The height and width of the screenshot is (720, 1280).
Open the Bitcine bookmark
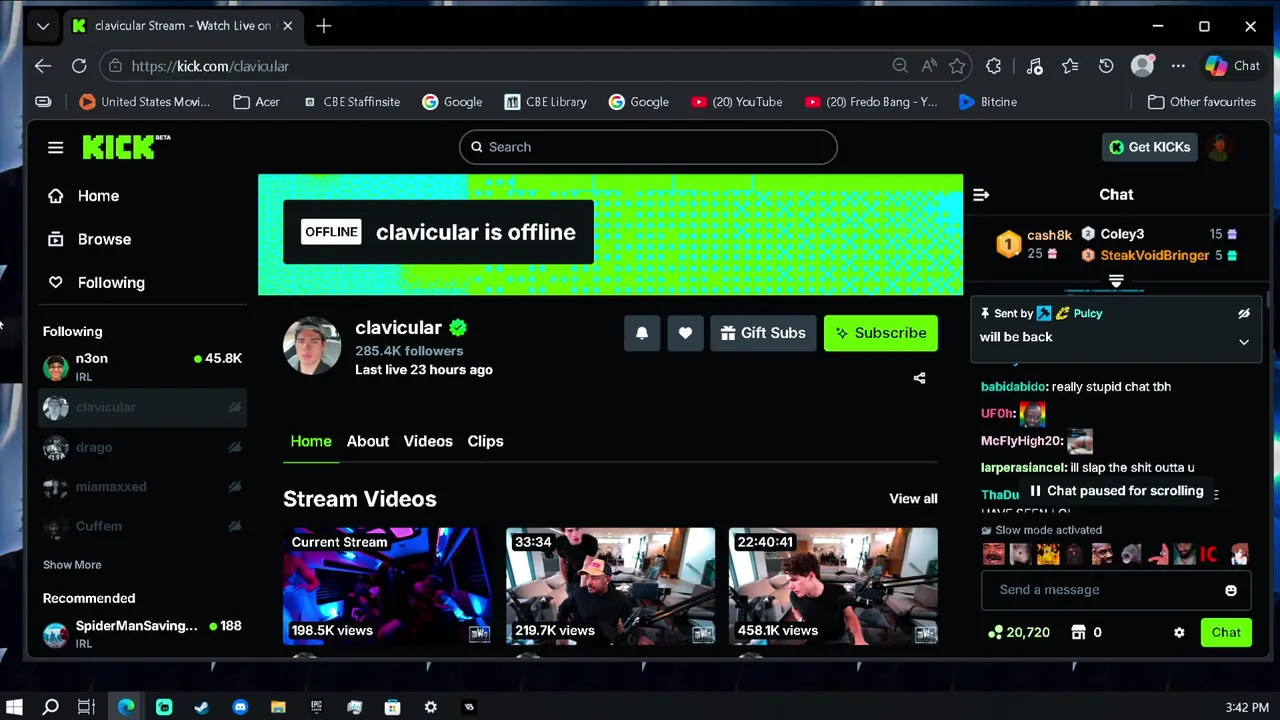[x=987, y=102]
